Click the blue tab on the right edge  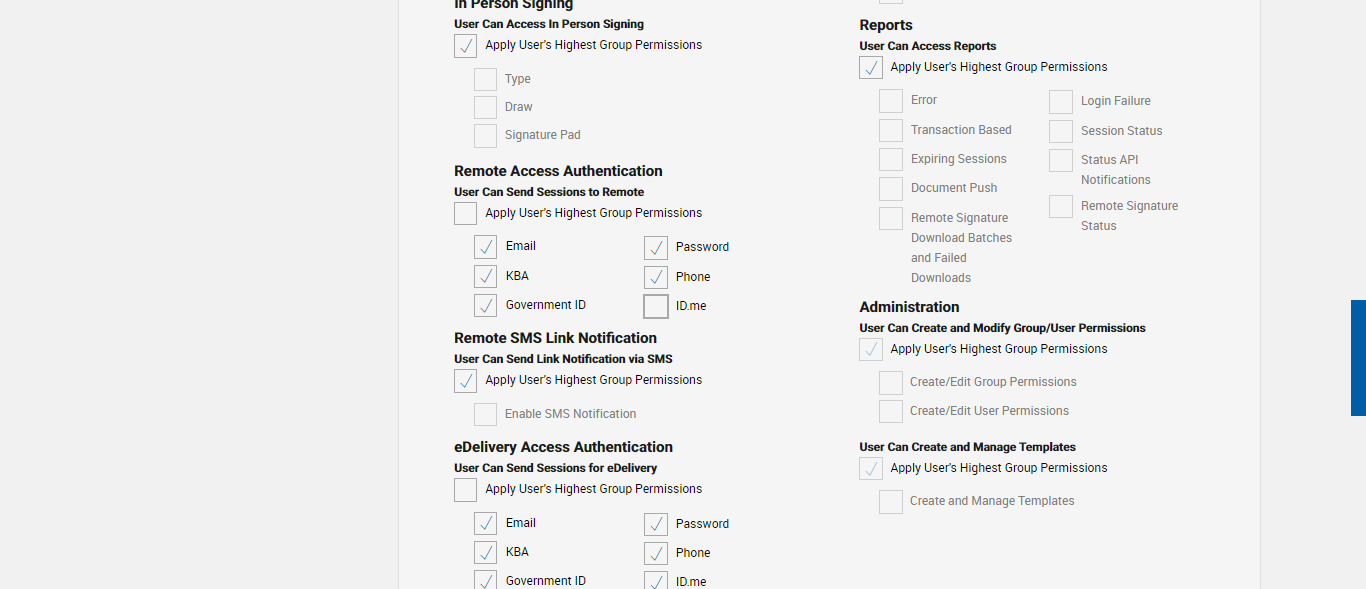click(x=1358, y=357)
